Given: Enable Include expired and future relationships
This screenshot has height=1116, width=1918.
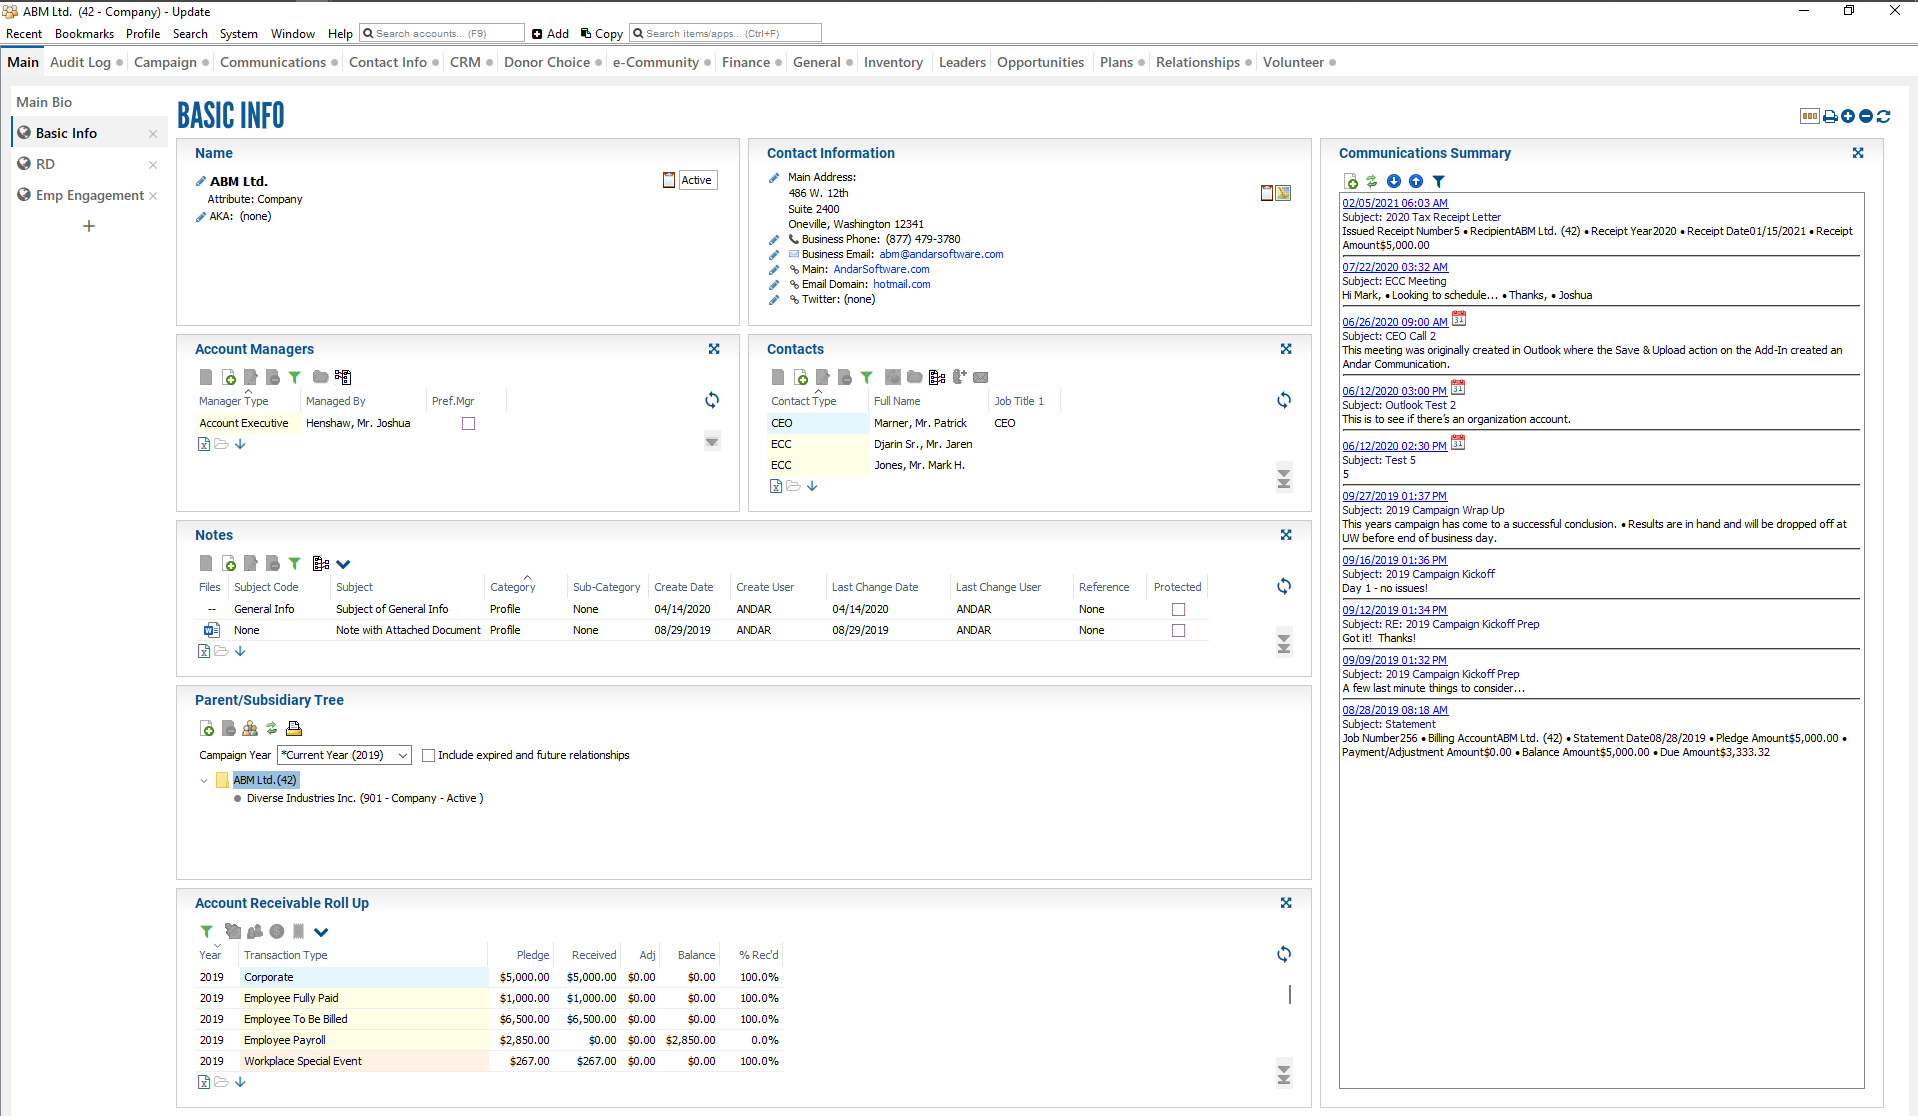Looking at the screenshot, I should click(x=428, y=756).
